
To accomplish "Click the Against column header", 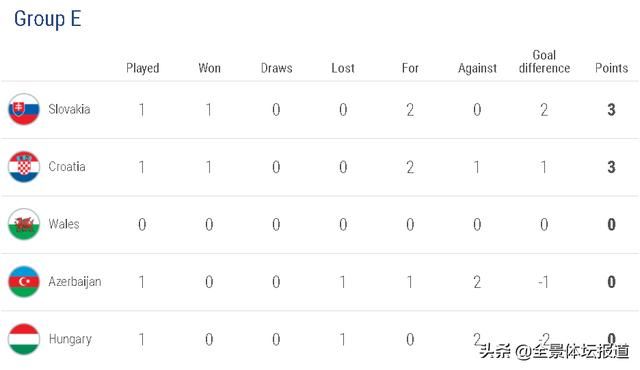I will click(x=477, y=68).
